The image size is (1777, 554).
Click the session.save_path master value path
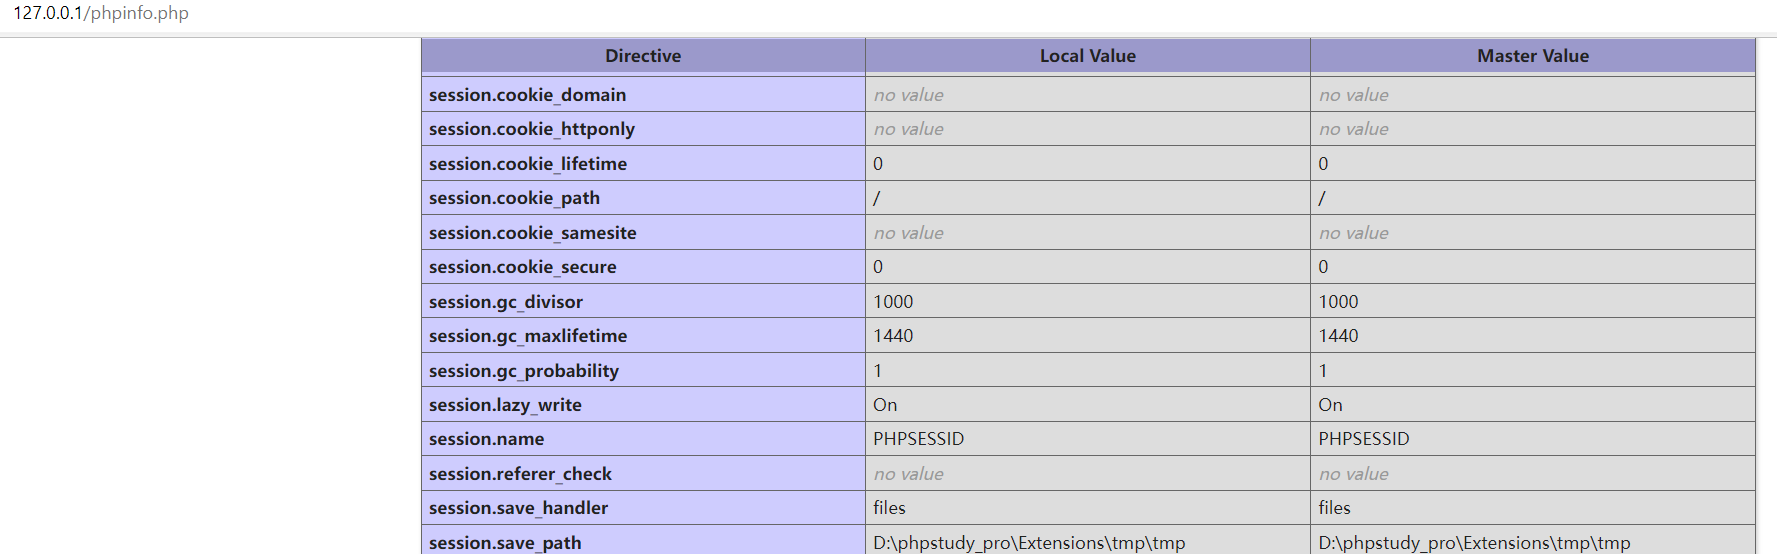[x=1473, y=542]
